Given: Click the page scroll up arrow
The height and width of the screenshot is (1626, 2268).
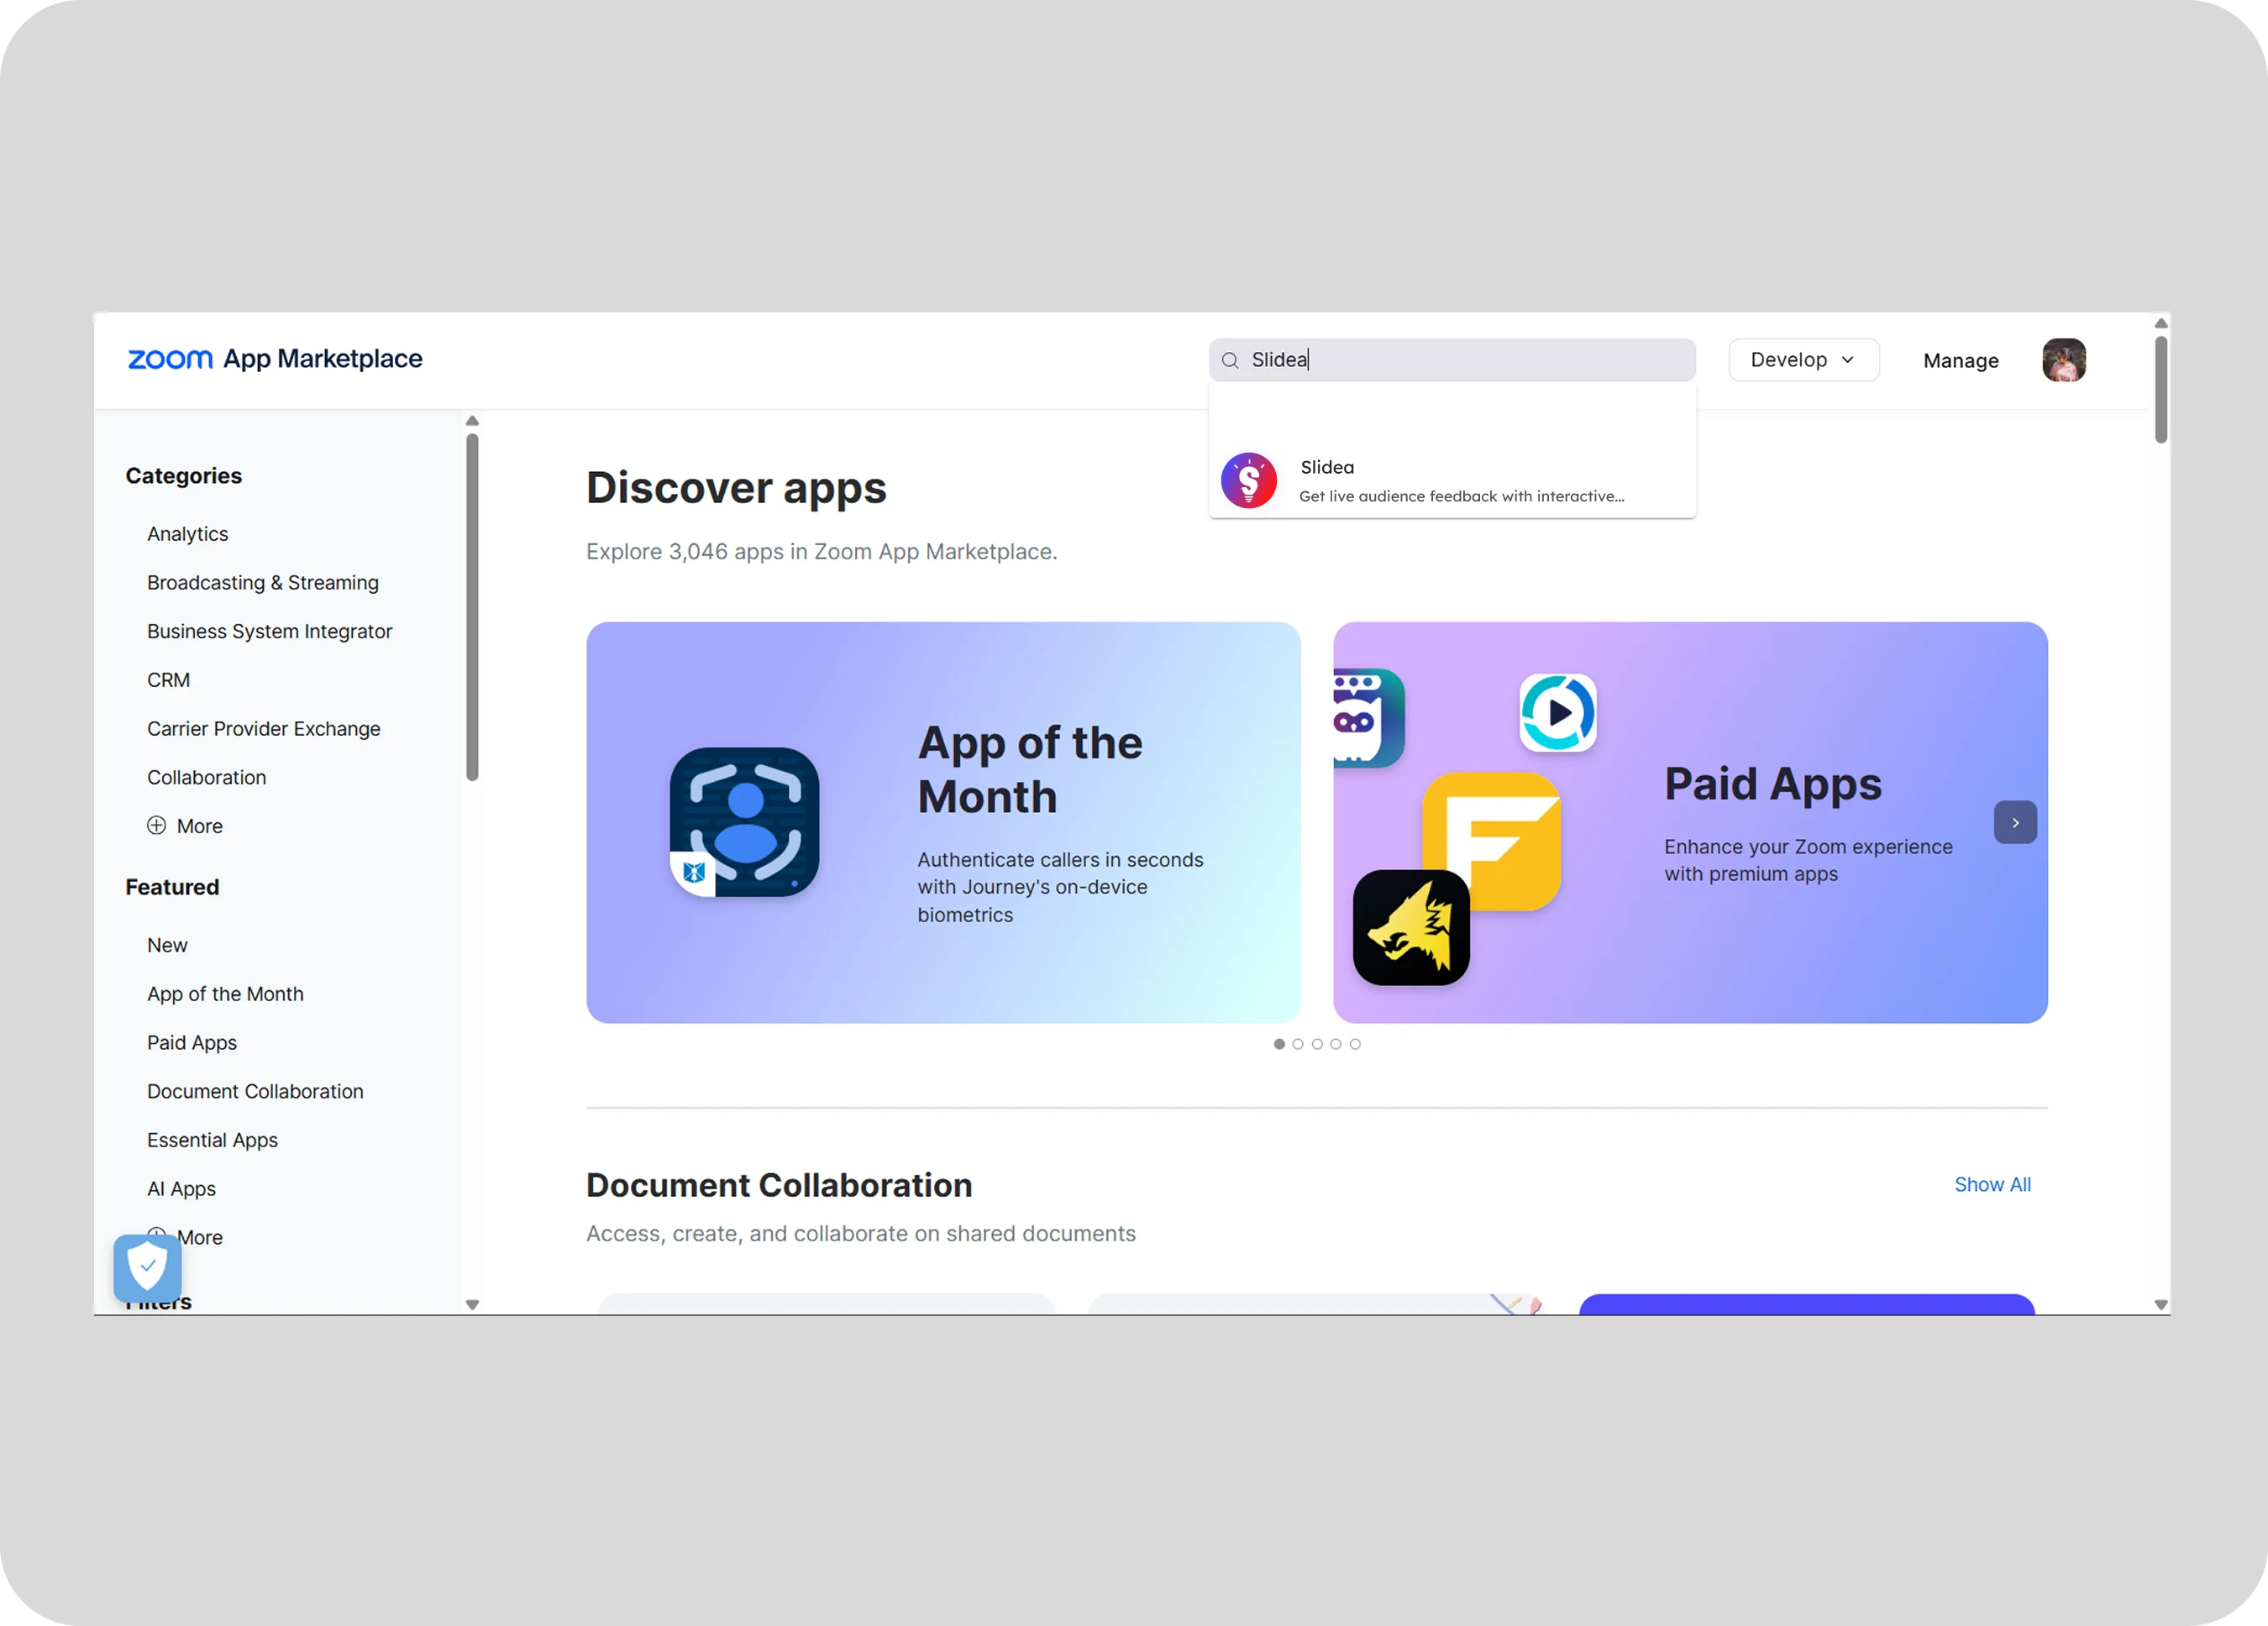Looking at the screenshot, I should click(2161, 323).
